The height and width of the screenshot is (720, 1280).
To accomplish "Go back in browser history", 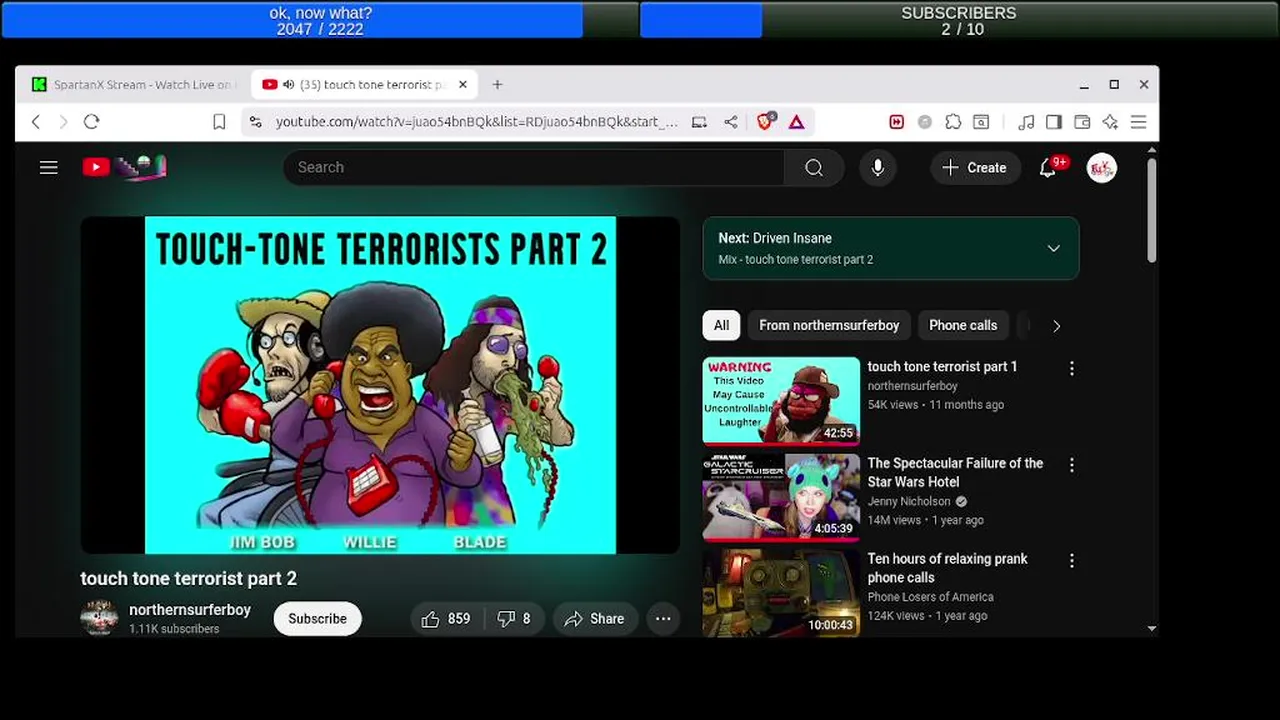I will point(36,122).
